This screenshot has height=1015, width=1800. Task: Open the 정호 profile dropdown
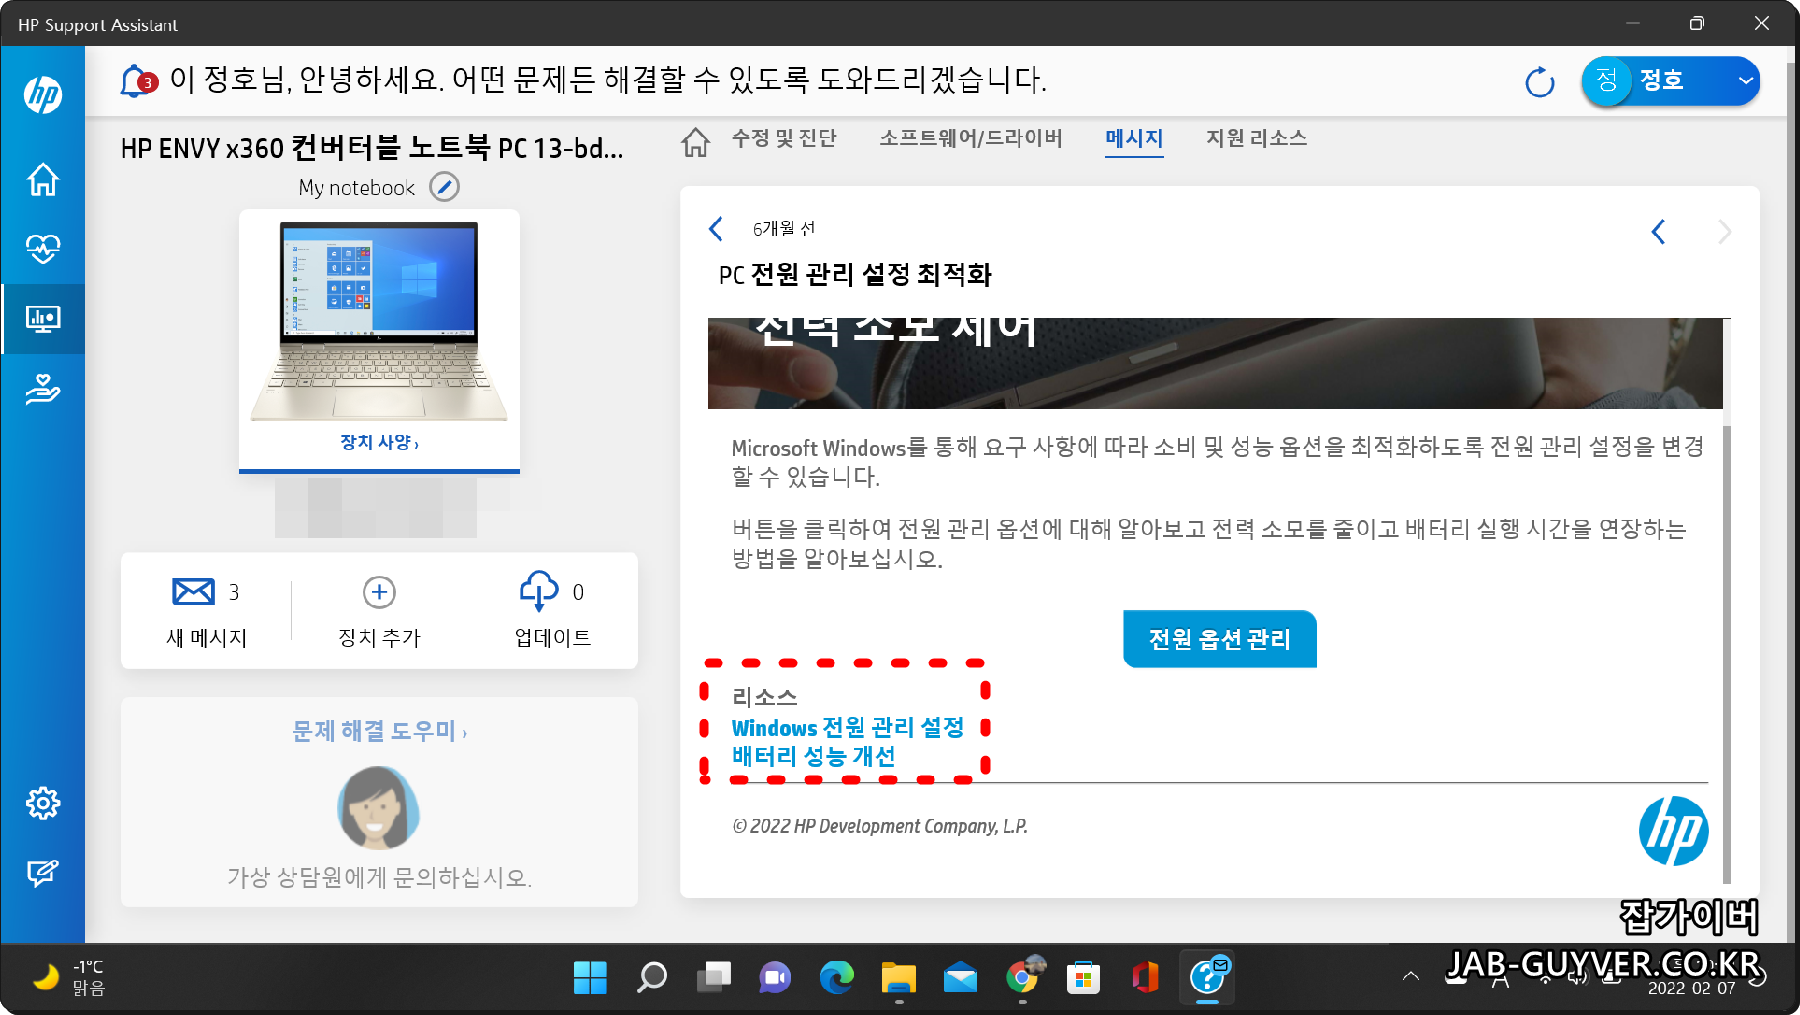(x=1670, y=81)
